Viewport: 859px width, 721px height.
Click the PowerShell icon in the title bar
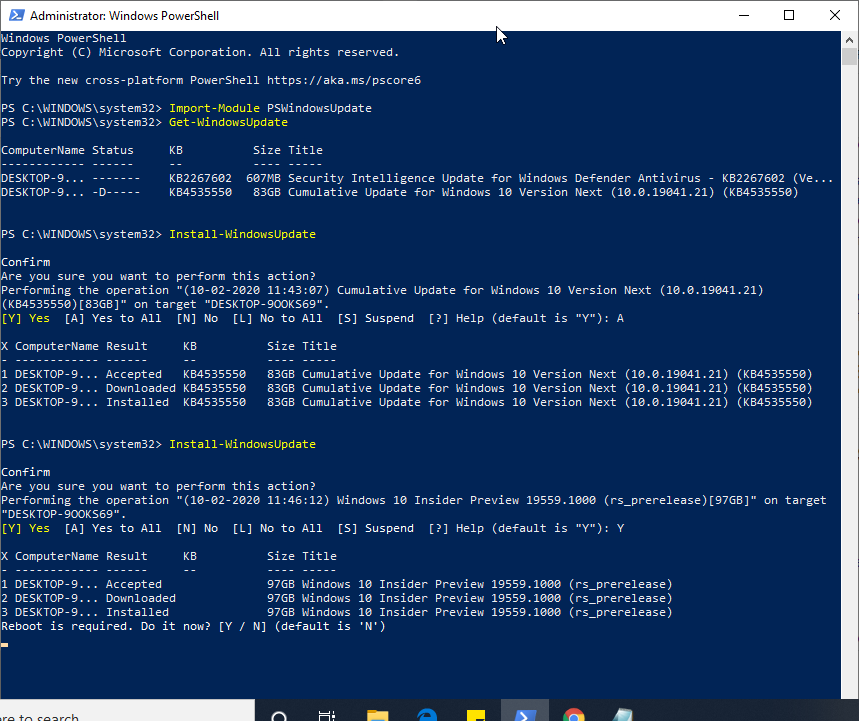coord(16,15)
